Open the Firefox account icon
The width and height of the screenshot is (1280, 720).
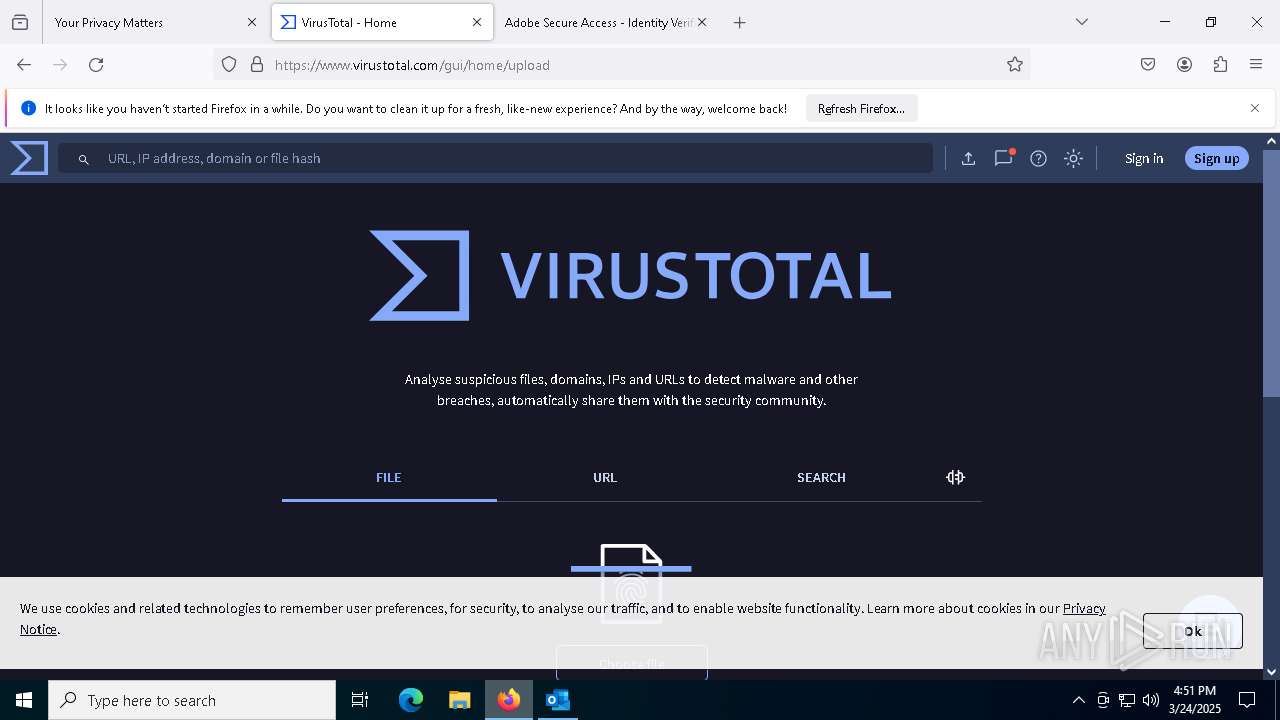pyautogui.click(x=1184, y=65)
